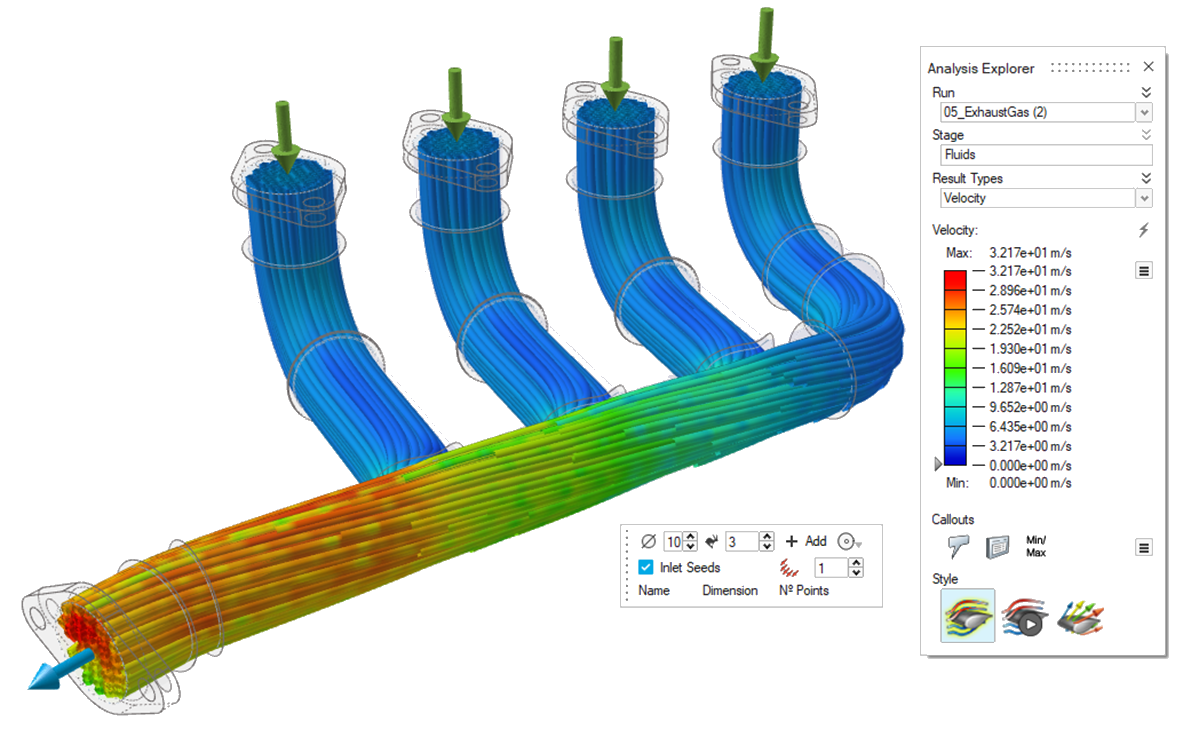The width and height of the screenshot is (1191, 737).
Task: Collapse the Result Types section chevron
Action: 1146,178
